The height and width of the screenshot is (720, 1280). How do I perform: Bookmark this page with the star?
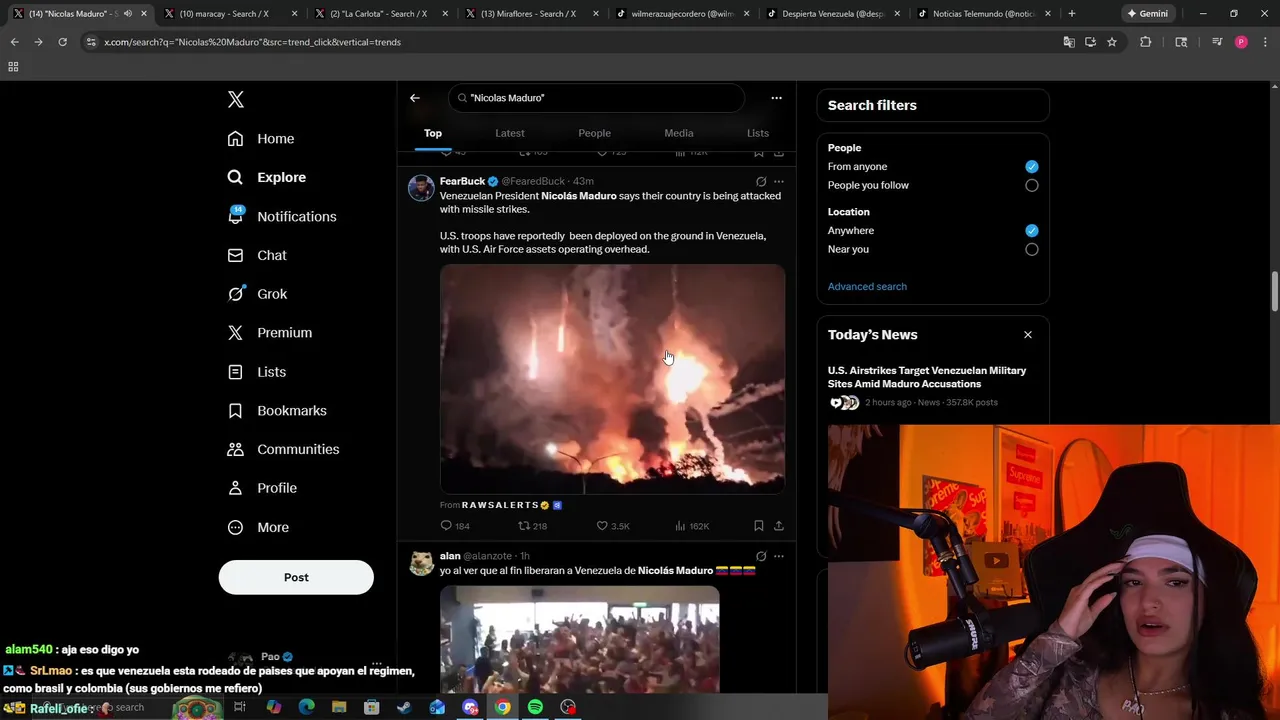pyautogui.click(x=1112, y=42)
